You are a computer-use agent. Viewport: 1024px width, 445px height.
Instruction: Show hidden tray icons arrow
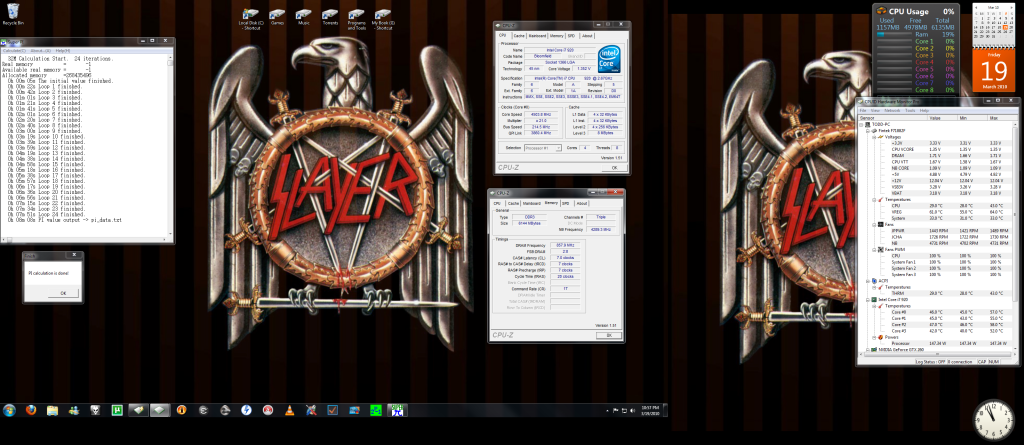pos(607,410)
